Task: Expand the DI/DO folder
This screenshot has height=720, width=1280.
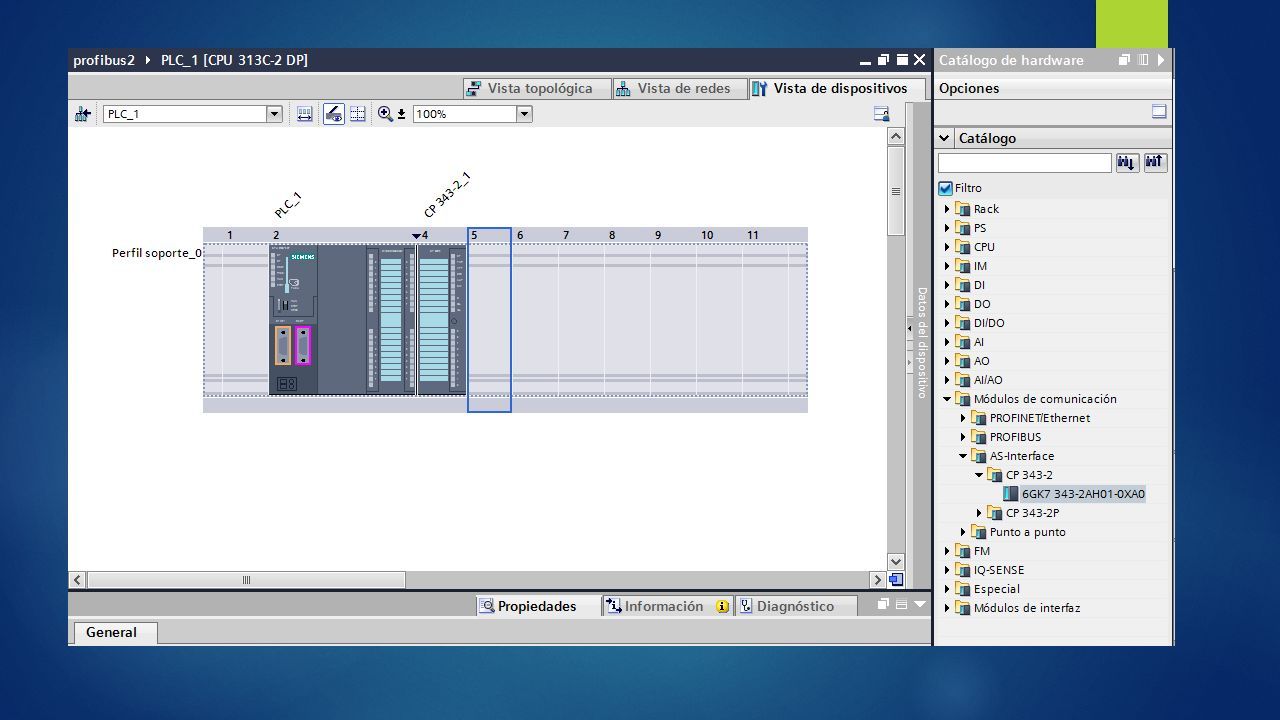Action: click(x=947, y=323)
